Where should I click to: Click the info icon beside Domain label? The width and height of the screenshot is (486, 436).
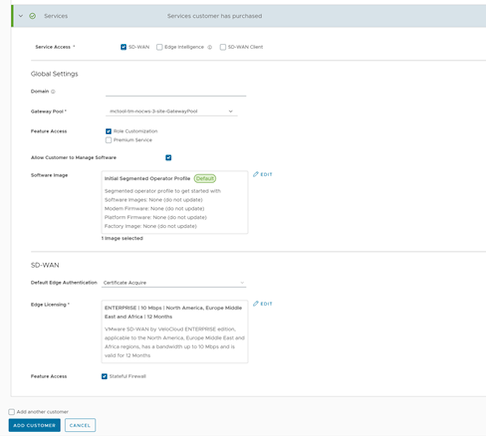pos(53,91)
